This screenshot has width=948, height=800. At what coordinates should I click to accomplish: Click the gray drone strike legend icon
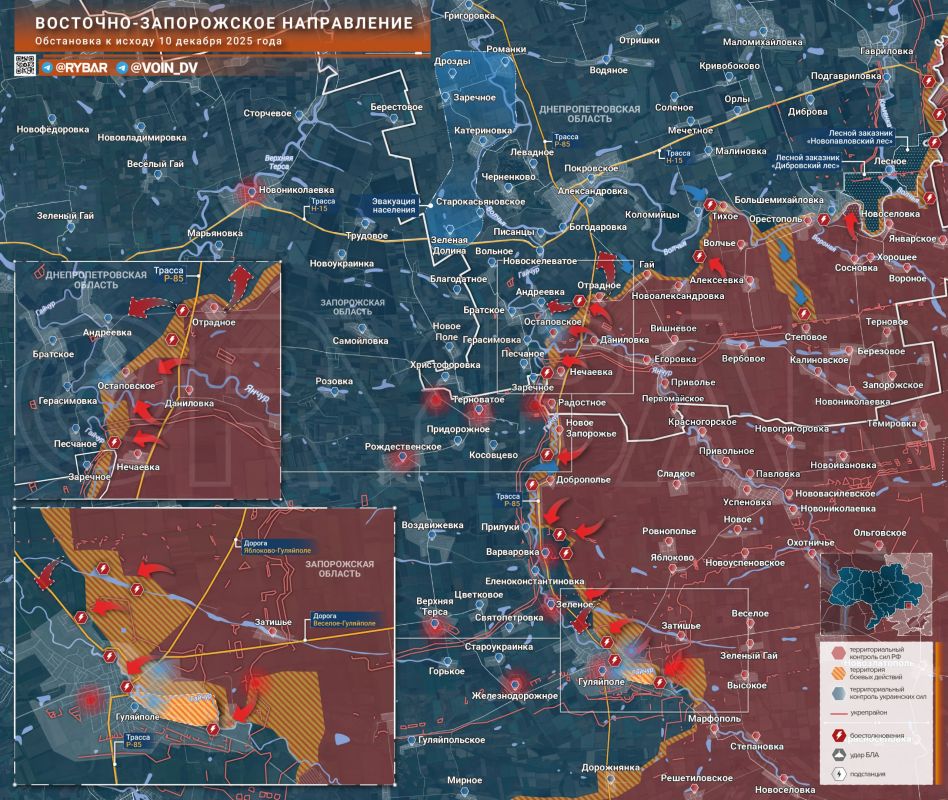pos(837,755)
